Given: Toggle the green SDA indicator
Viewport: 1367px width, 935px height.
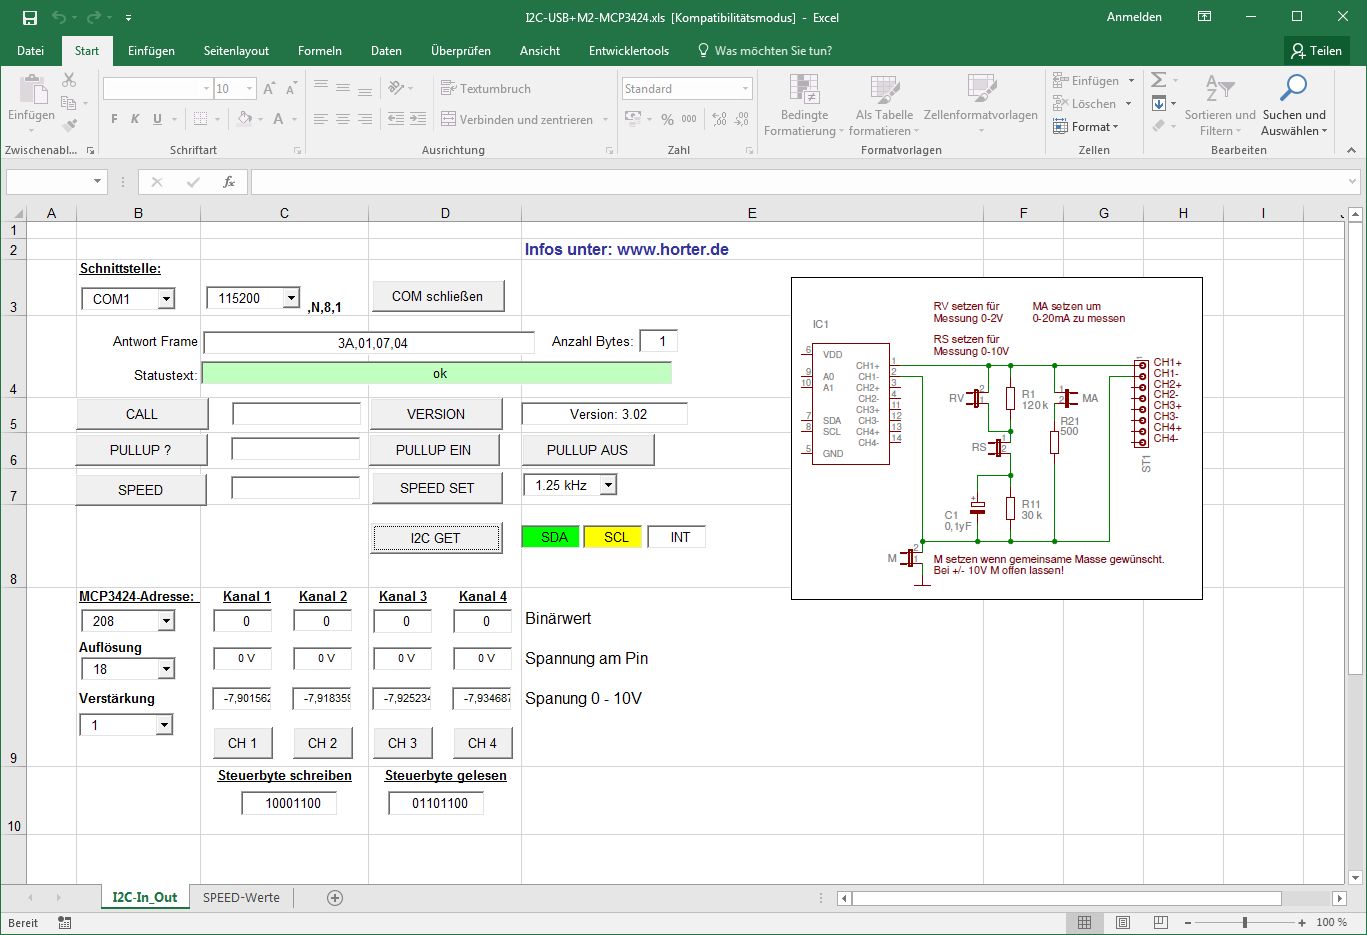Looking at the screenshot, I should (551, 537).
